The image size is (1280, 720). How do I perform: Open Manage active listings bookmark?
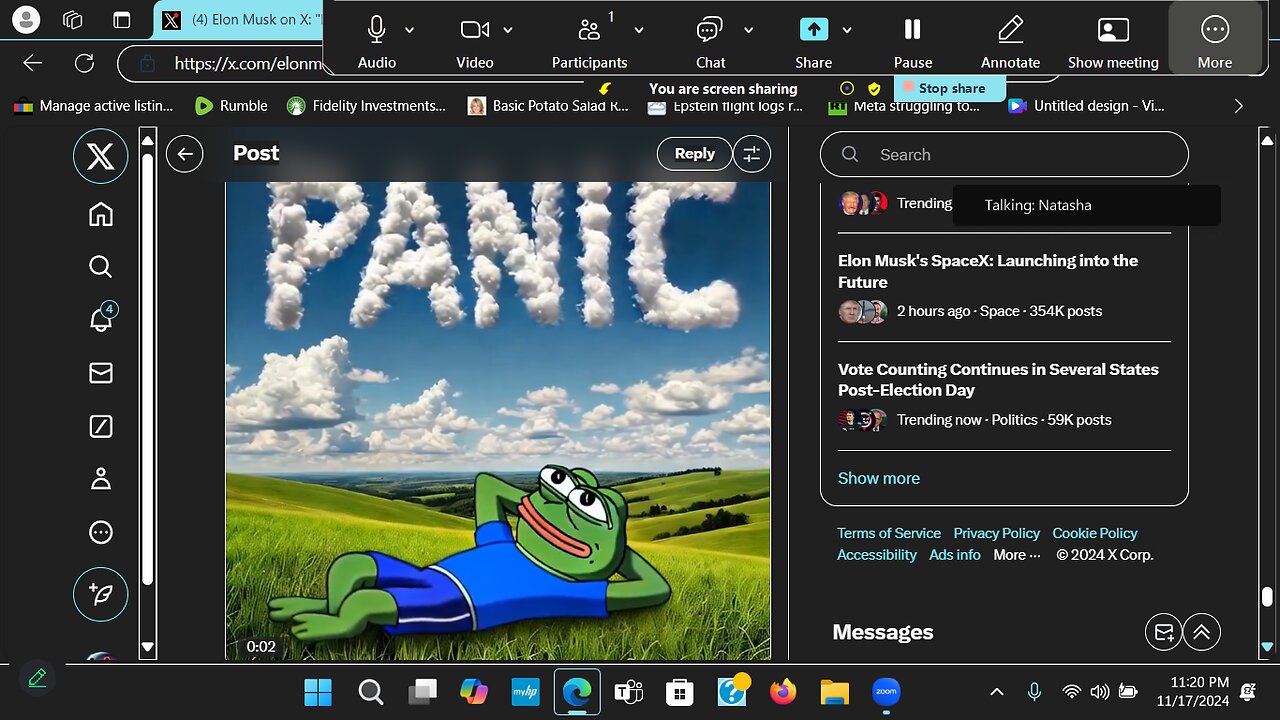(x=93, y=105)
